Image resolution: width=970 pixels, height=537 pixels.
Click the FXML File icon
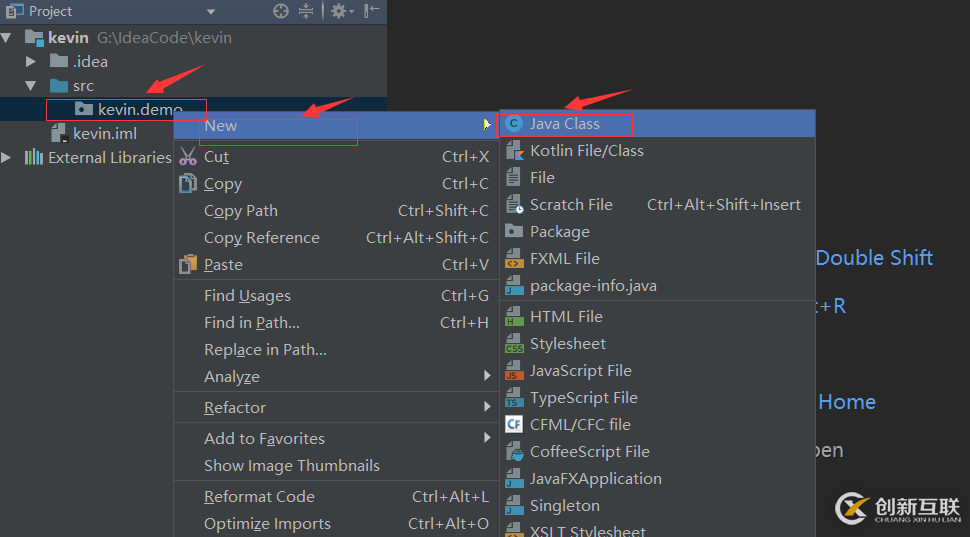coord(514,259)
